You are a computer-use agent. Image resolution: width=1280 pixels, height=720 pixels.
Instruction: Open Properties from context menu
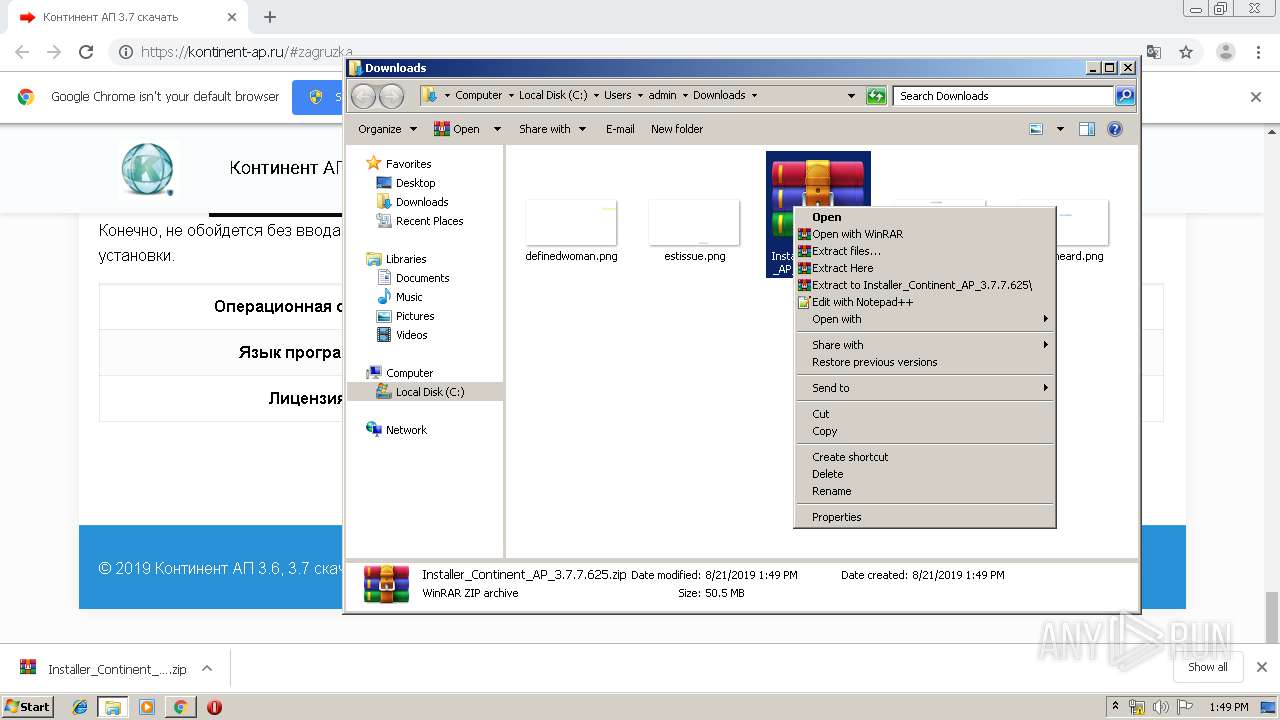(924, 517)
